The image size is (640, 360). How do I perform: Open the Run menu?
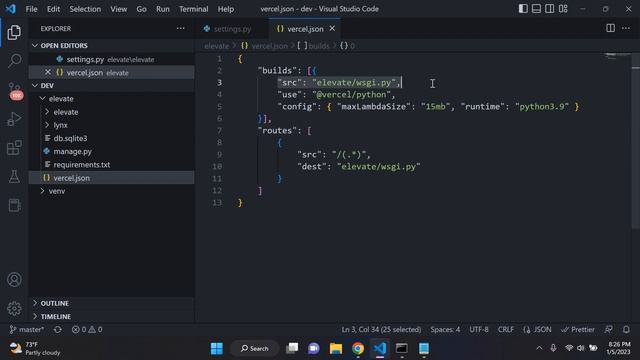click(162, 9)
